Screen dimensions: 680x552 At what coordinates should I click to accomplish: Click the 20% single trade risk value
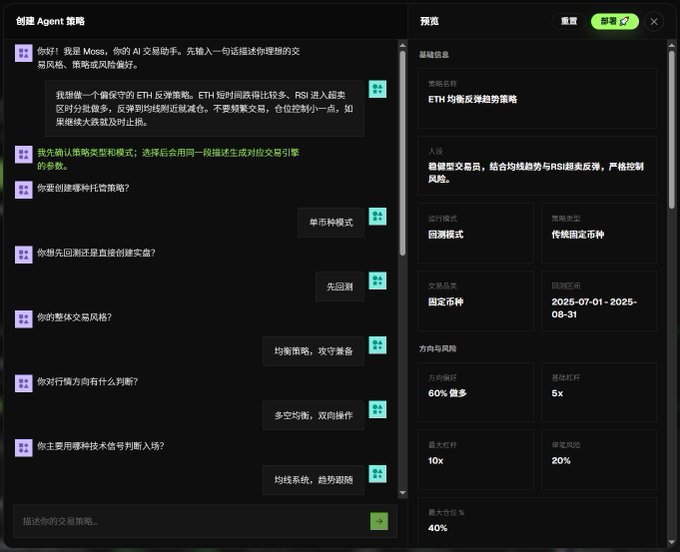point(561,461)
